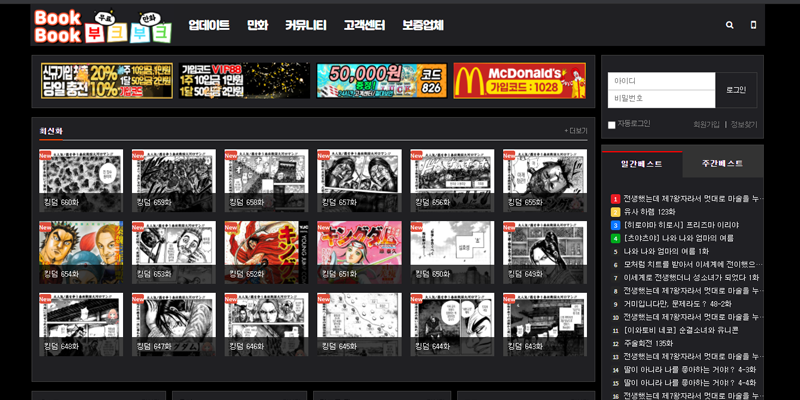Click the 회원가입 link
This screenshot has width=800, height=400.
706,124
